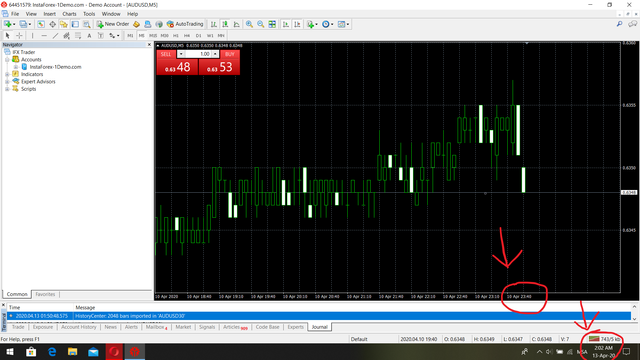The image size is (640, 360).
Task: Toggle chart auto scroll
Action: [286, 24]
